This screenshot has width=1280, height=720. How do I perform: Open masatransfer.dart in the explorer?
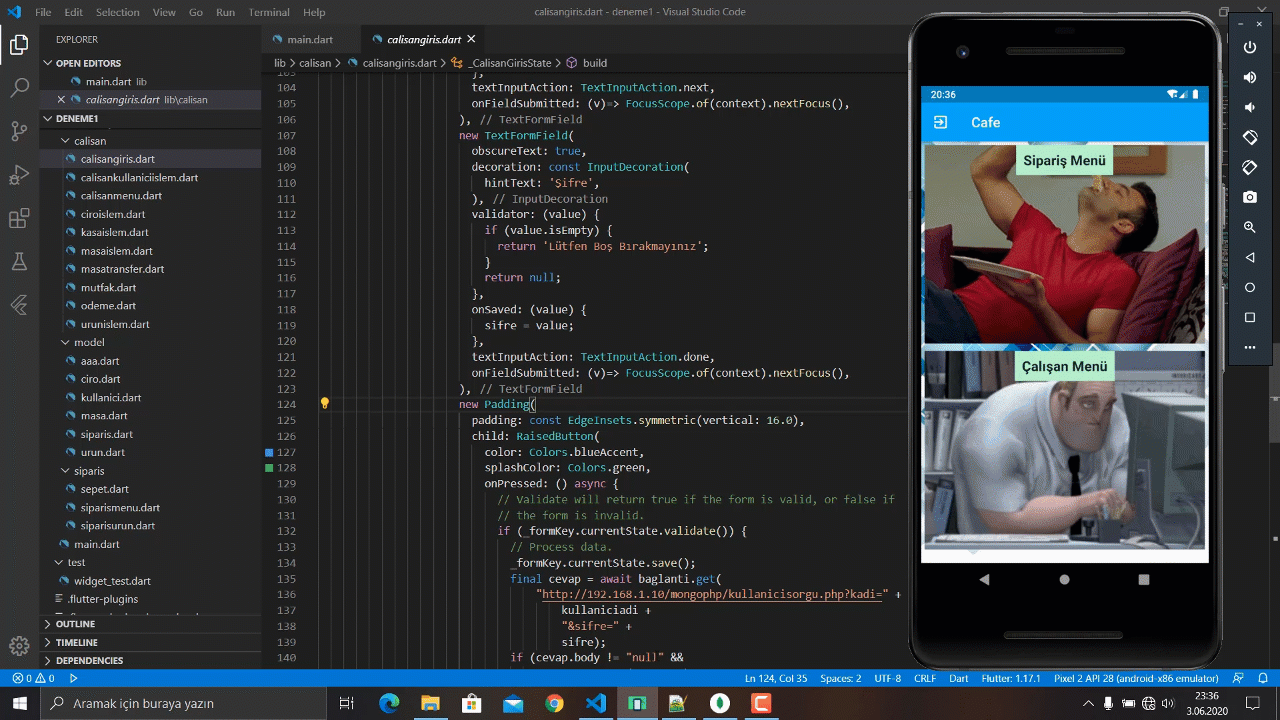coord(122,269)
